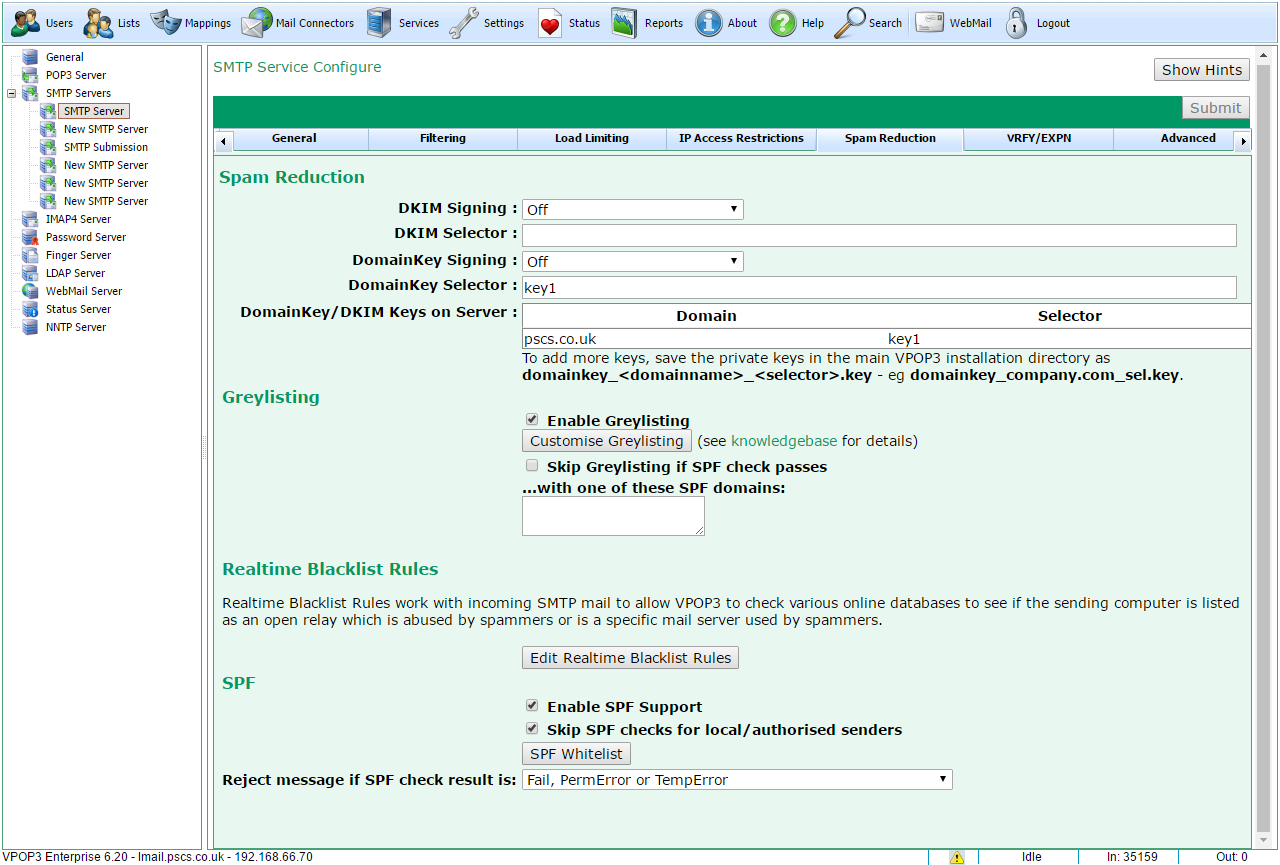This screenshot has height=865, width=1280.
Task: Toggle the Enable Greylisting checkbox
Action: (x=532, y=420)
